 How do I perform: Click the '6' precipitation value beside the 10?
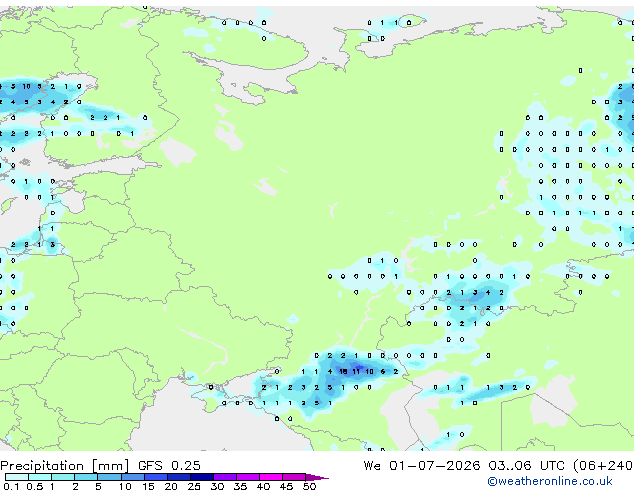click(383, 372)
